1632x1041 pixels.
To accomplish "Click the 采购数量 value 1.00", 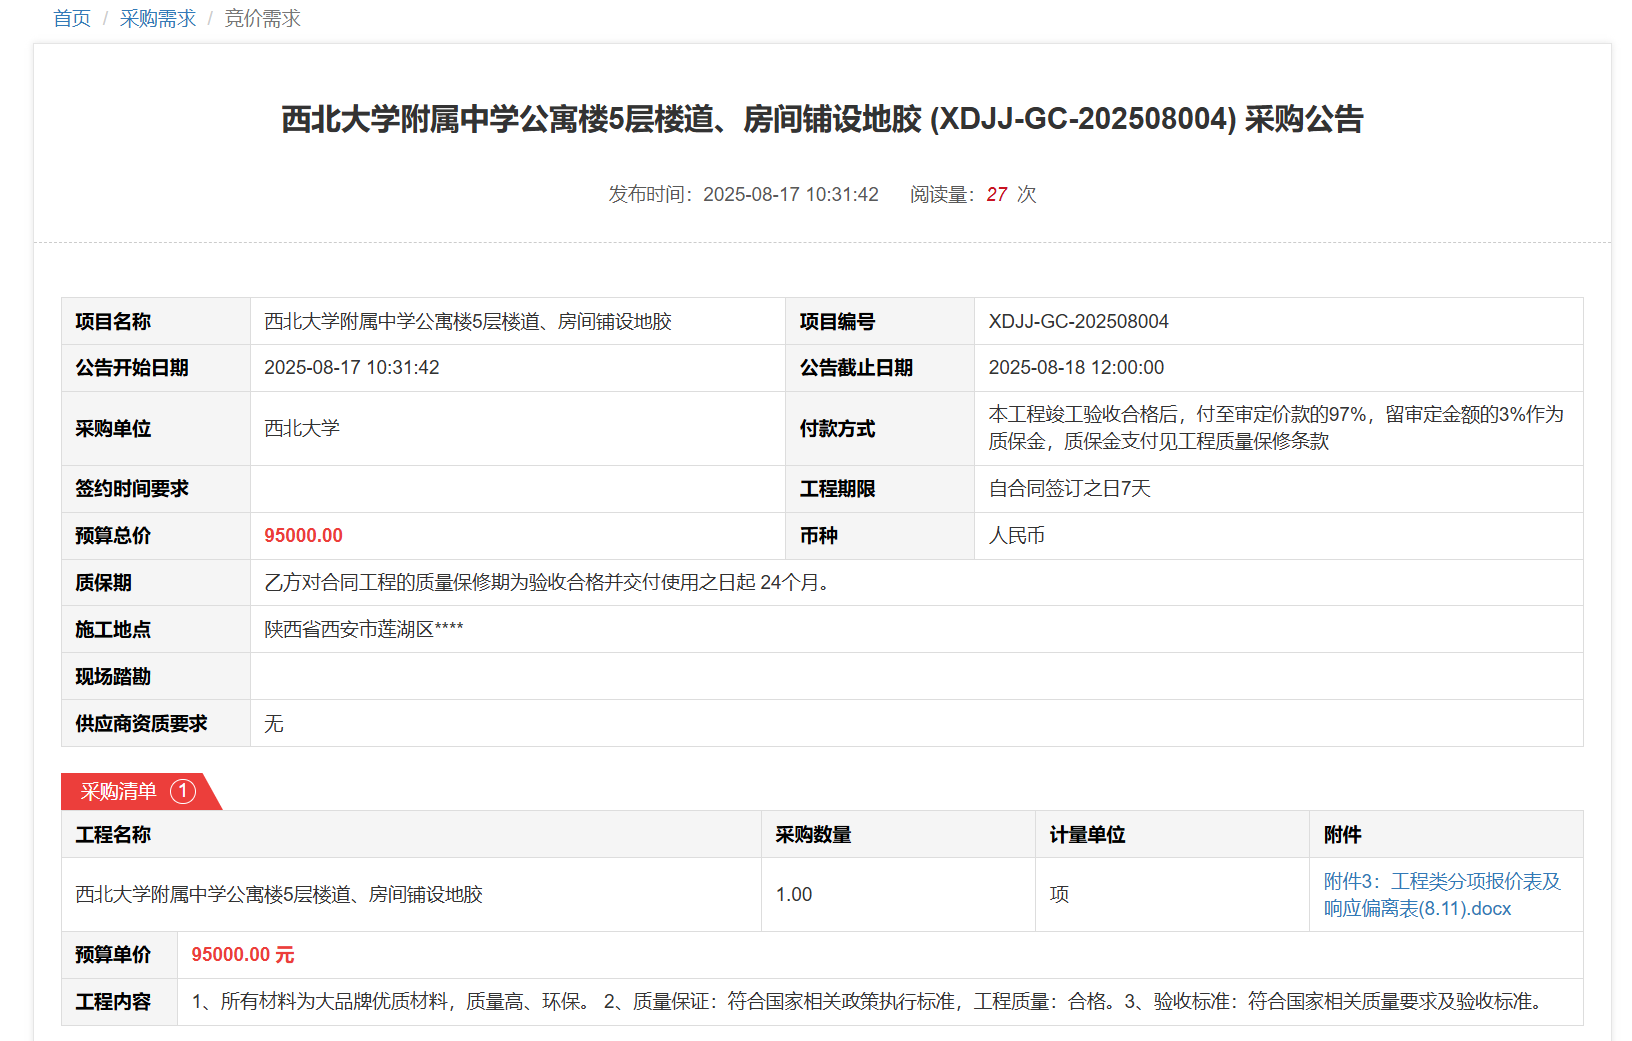I will coord(794,894).
